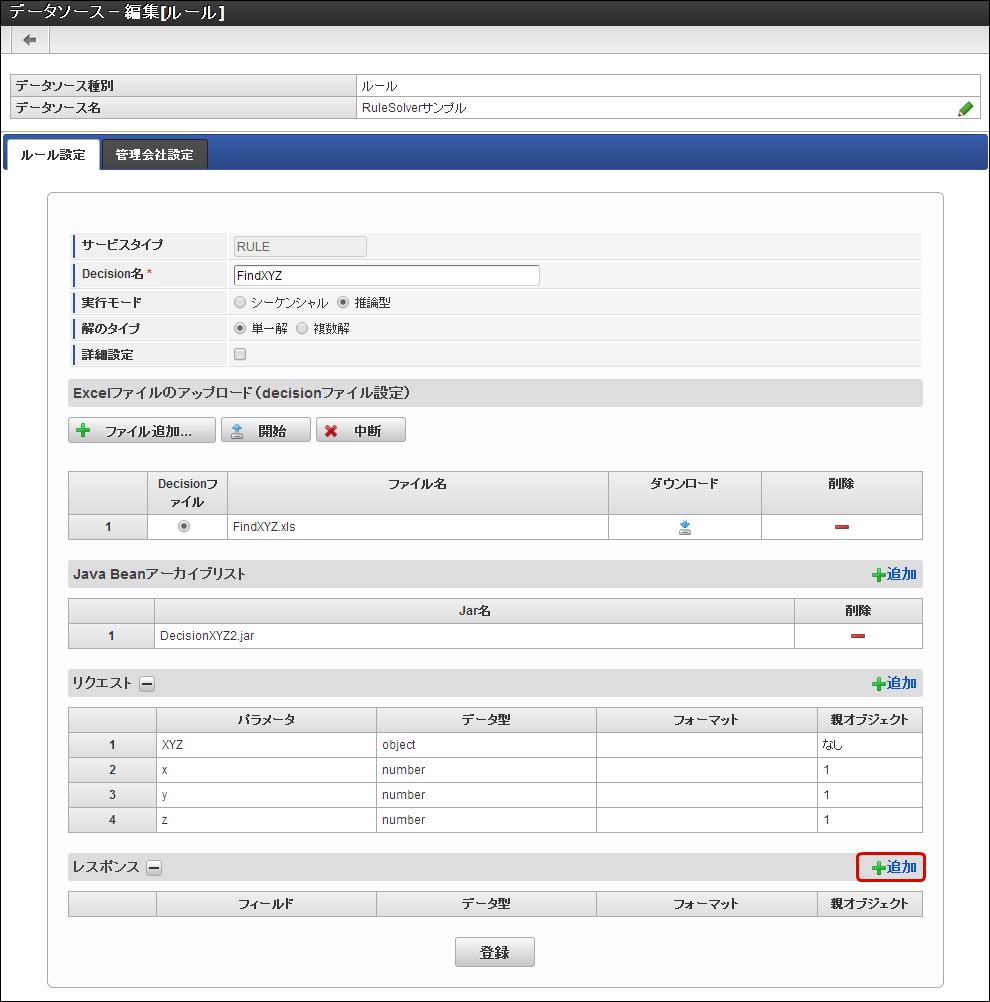
Task: Collapse the リクエスト section
Action: click(x=147, y=684)
